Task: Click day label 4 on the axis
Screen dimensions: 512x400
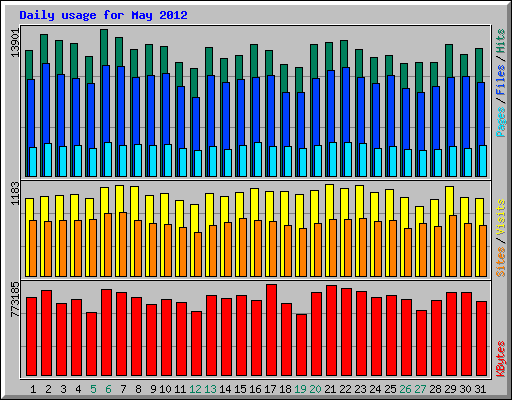Action: coord(78,389)
